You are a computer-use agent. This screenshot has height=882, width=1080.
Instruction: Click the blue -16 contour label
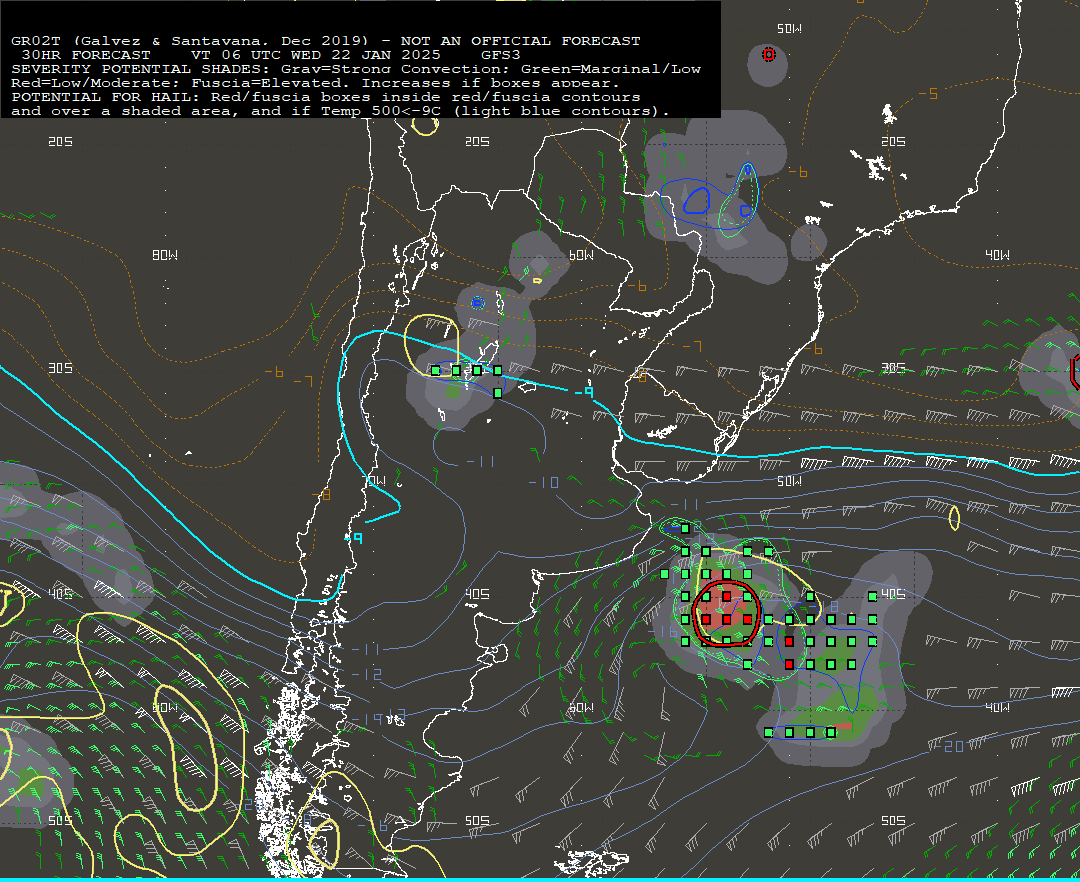pyautogui.click(x=664, y=631)
